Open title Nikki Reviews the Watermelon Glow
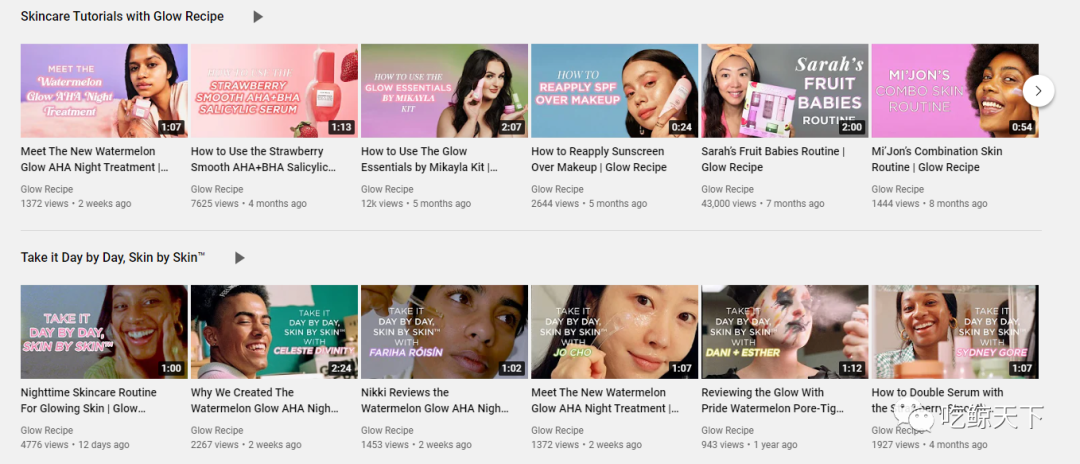 pyautogui.click(x=435, y=400)
